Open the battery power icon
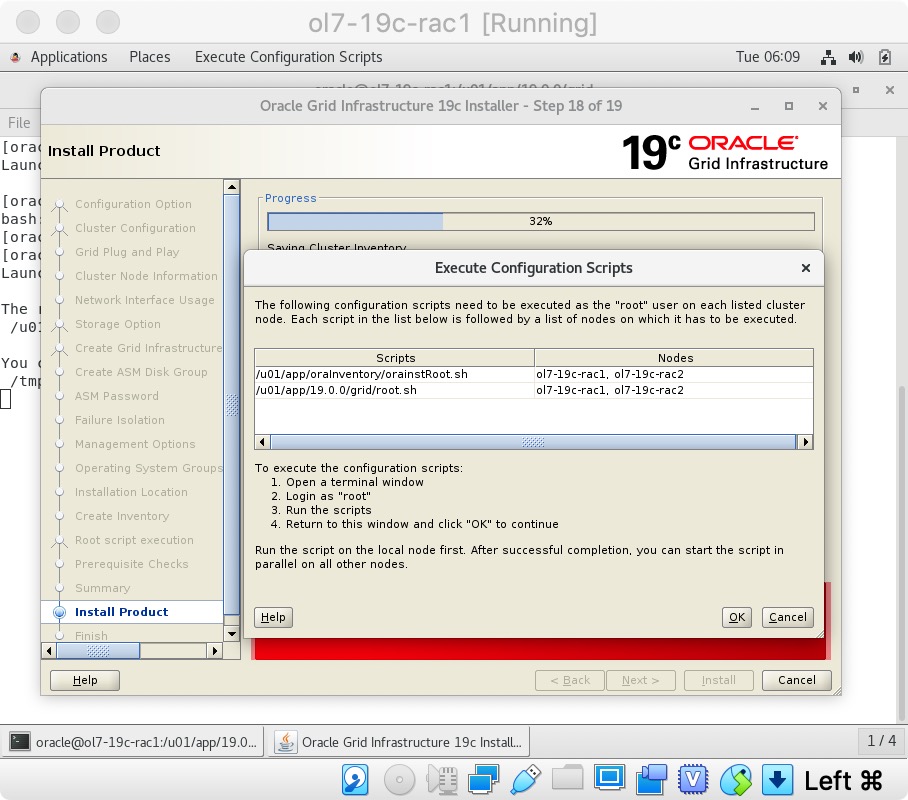The height and width of the screenshot is (800, 908). coord(884,57)
